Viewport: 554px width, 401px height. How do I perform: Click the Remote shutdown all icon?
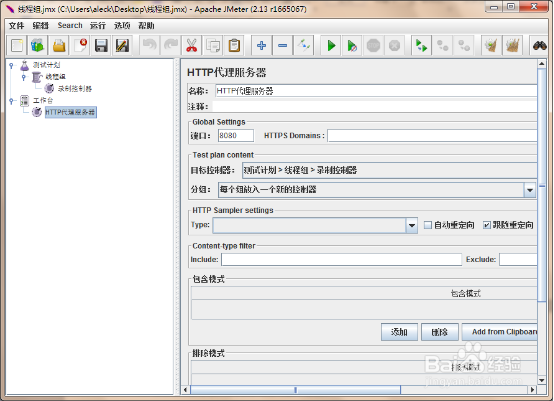[x=464, y=46]
